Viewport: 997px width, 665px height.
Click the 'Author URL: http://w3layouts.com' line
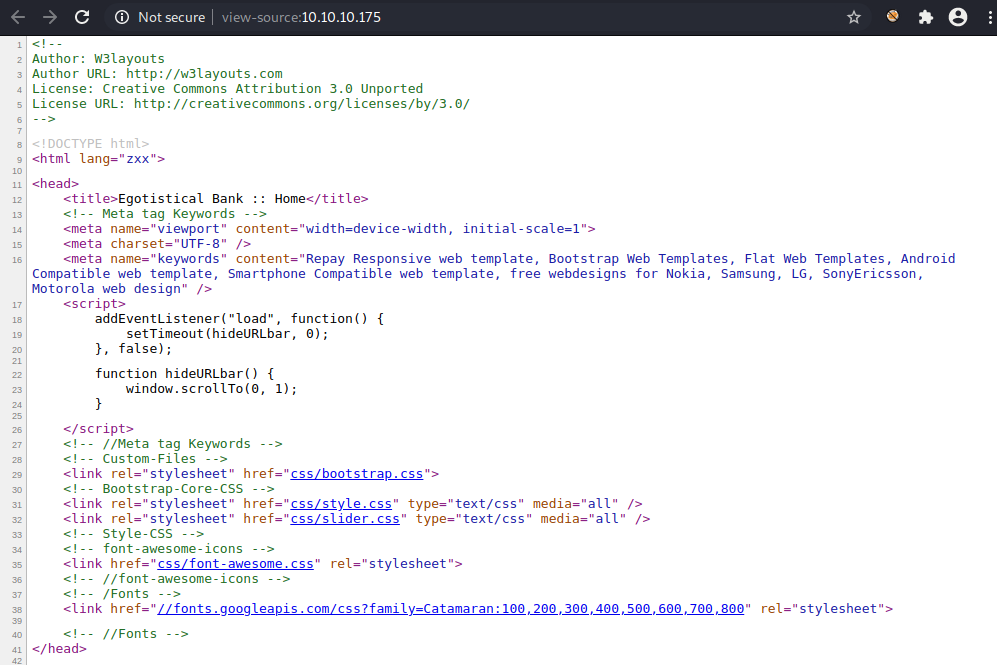coord(158,74)
